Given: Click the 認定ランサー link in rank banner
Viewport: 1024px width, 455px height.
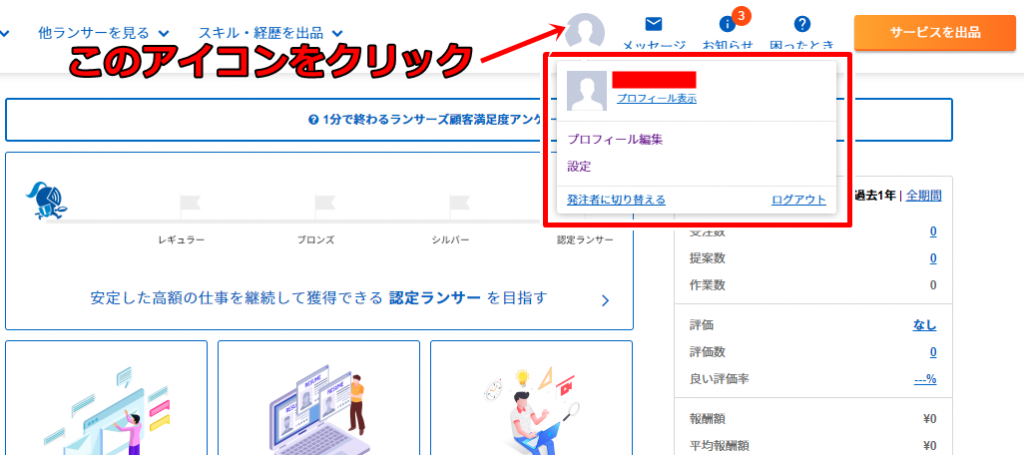Looking at the screenshot, I should 434,298.
